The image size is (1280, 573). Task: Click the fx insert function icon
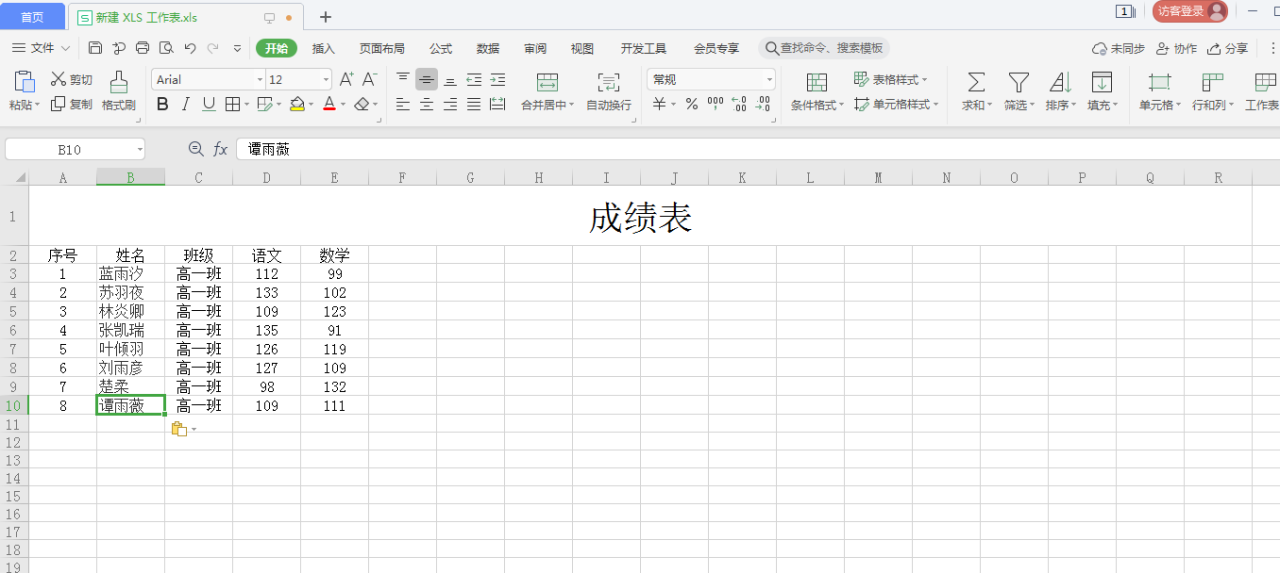coord(221,149)
